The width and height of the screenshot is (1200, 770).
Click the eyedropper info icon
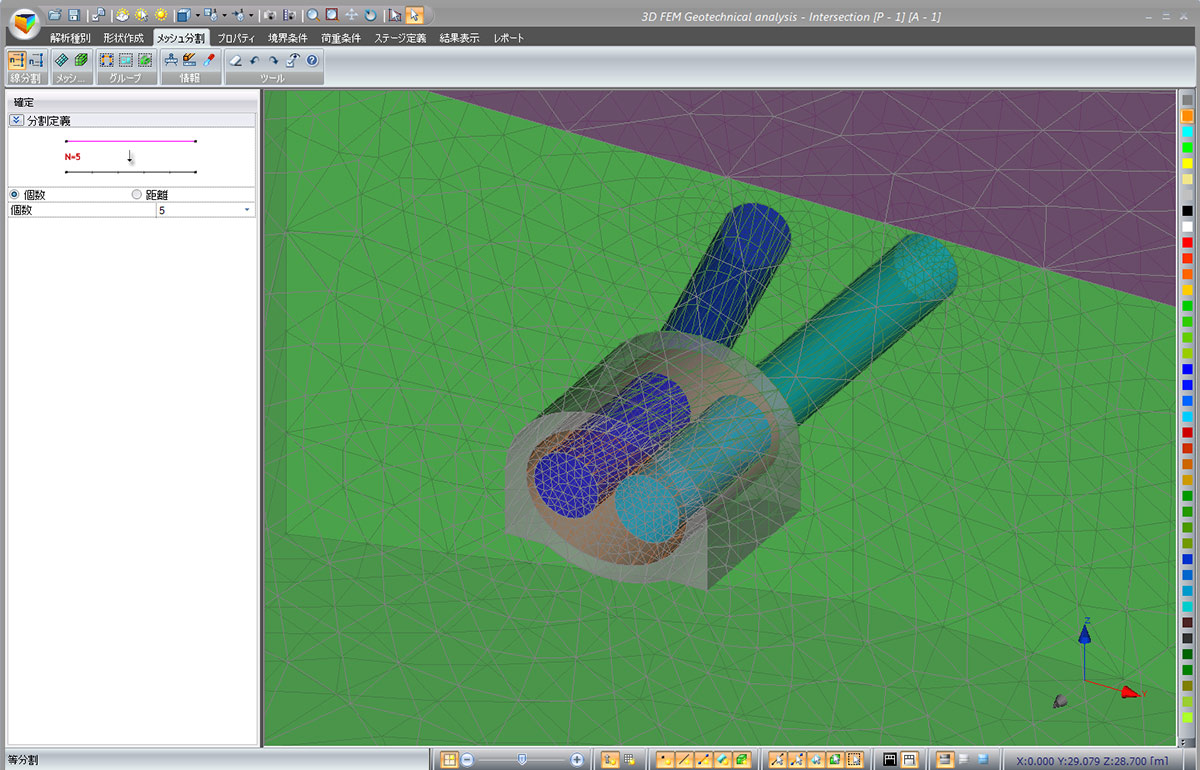pos(209,60)
